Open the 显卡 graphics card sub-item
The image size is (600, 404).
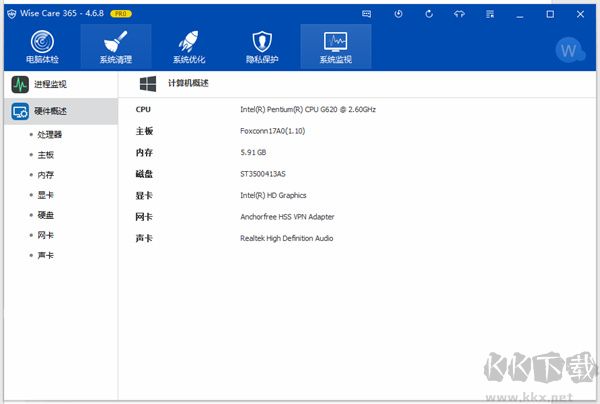pyautogui.click(x=46, y=195)
